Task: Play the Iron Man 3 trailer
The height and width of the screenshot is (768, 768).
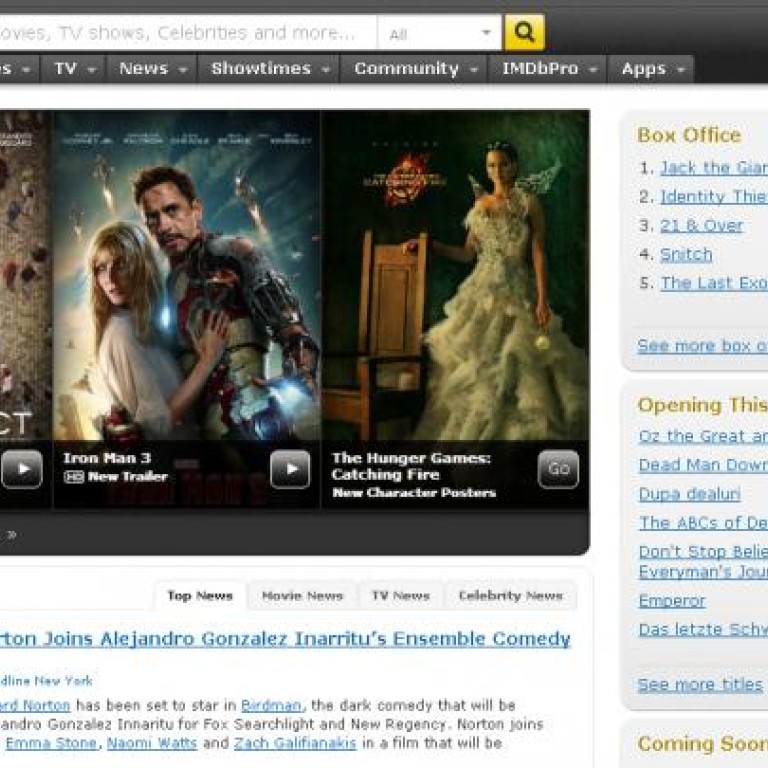Action: pos(290,469)
